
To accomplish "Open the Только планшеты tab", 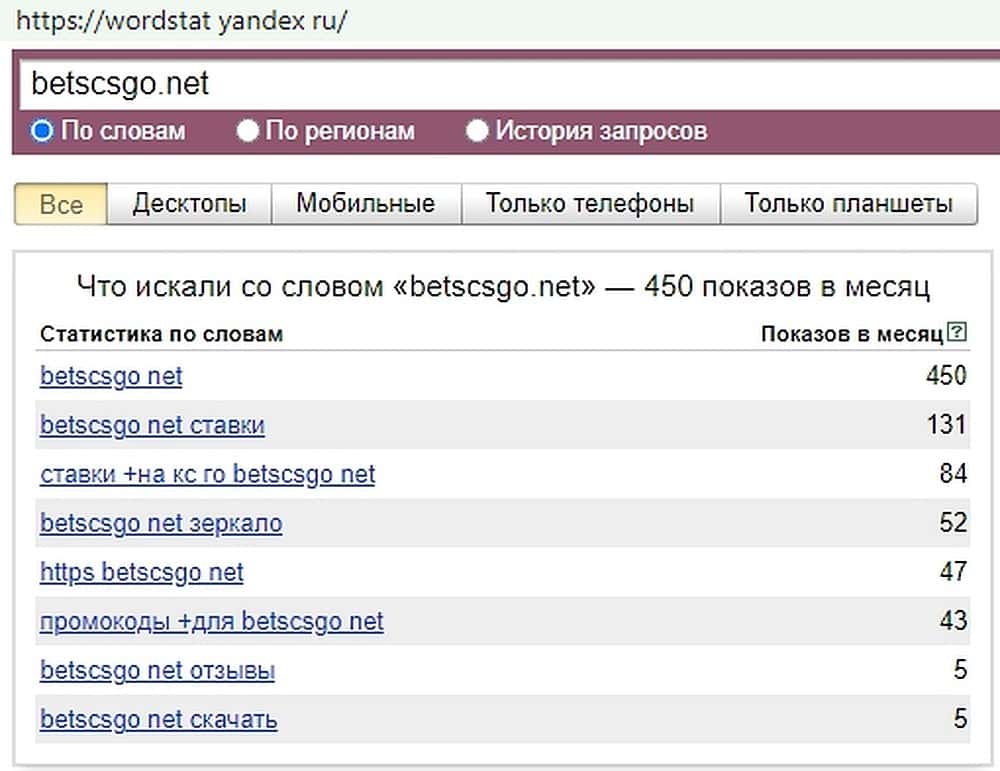I will [x=848, y=204].
